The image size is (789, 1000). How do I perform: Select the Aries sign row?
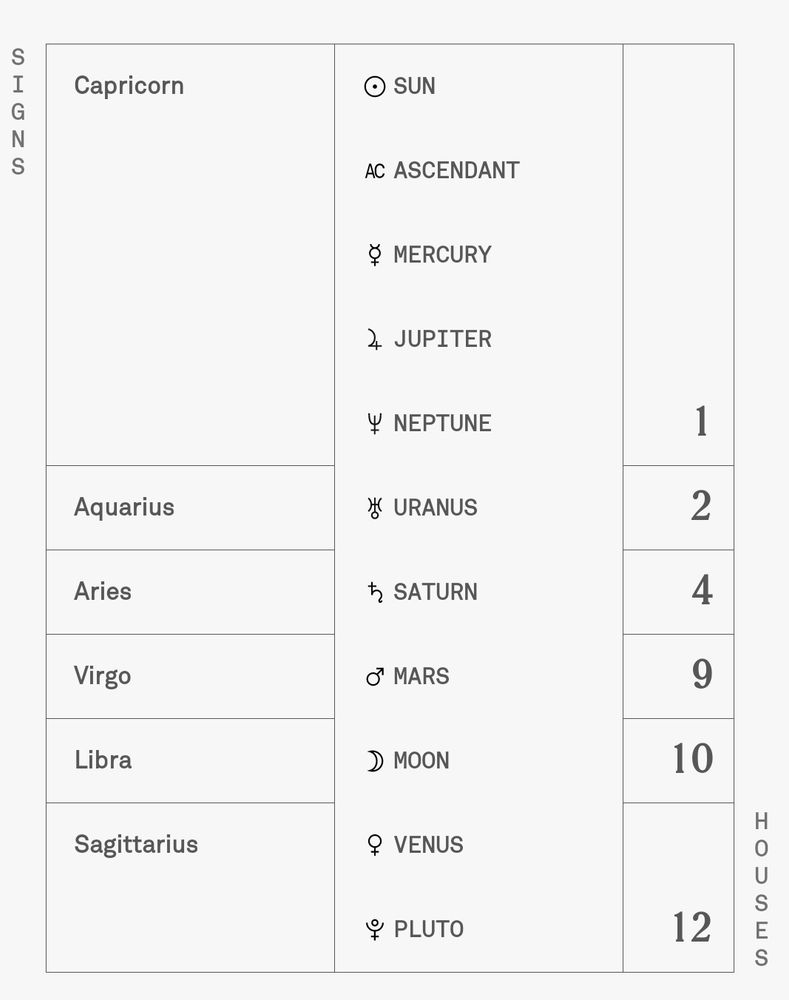[190, 592]
